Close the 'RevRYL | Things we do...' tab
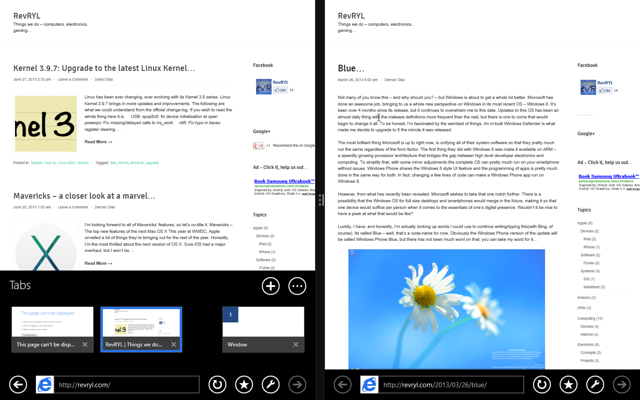The width and height of the screenshot is (640, 400). (x=173, y=344)
